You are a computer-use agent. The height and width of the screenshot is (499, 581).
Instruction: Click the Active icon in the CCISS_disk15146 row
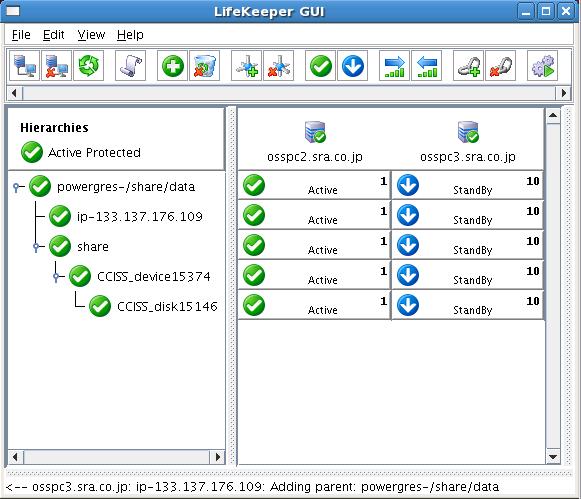coord(254,305)
